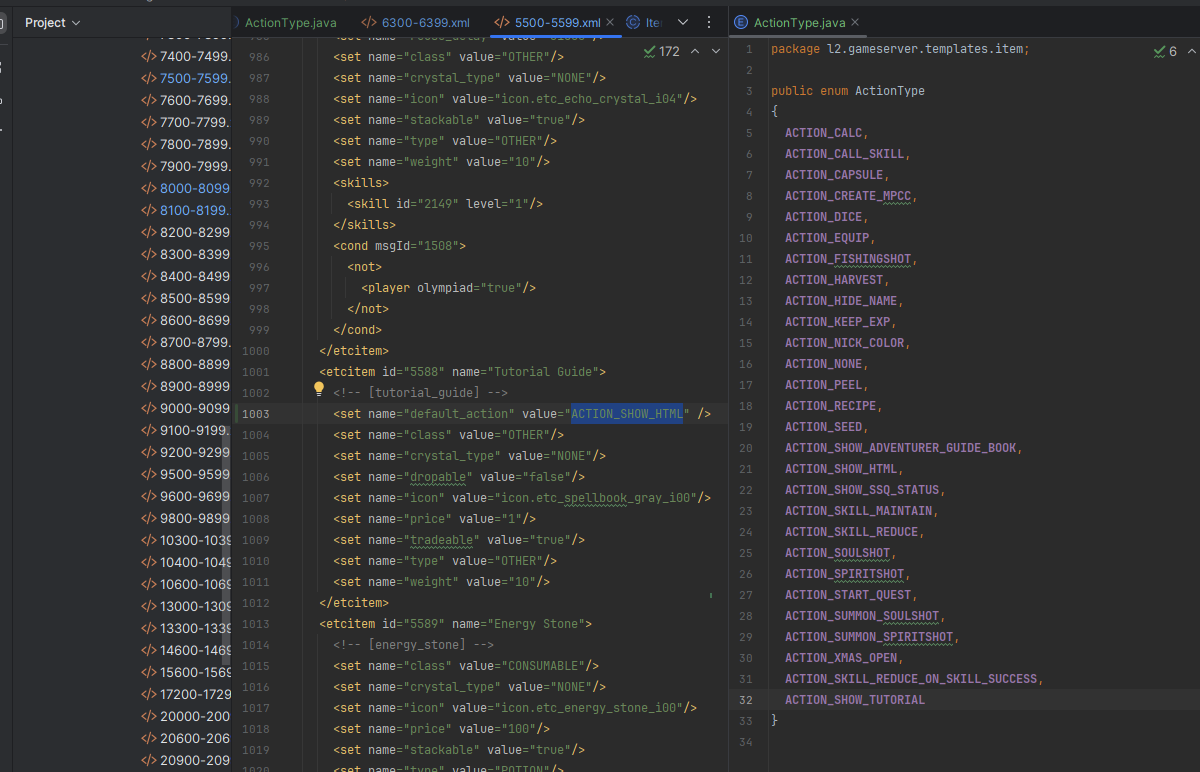Click ACTION_SKILL_REDUCE_ON_SKILL_SUCCESS enum constant
This screenshot has height=772, width=1200.
pyautogui.click(x=911, y=678)
